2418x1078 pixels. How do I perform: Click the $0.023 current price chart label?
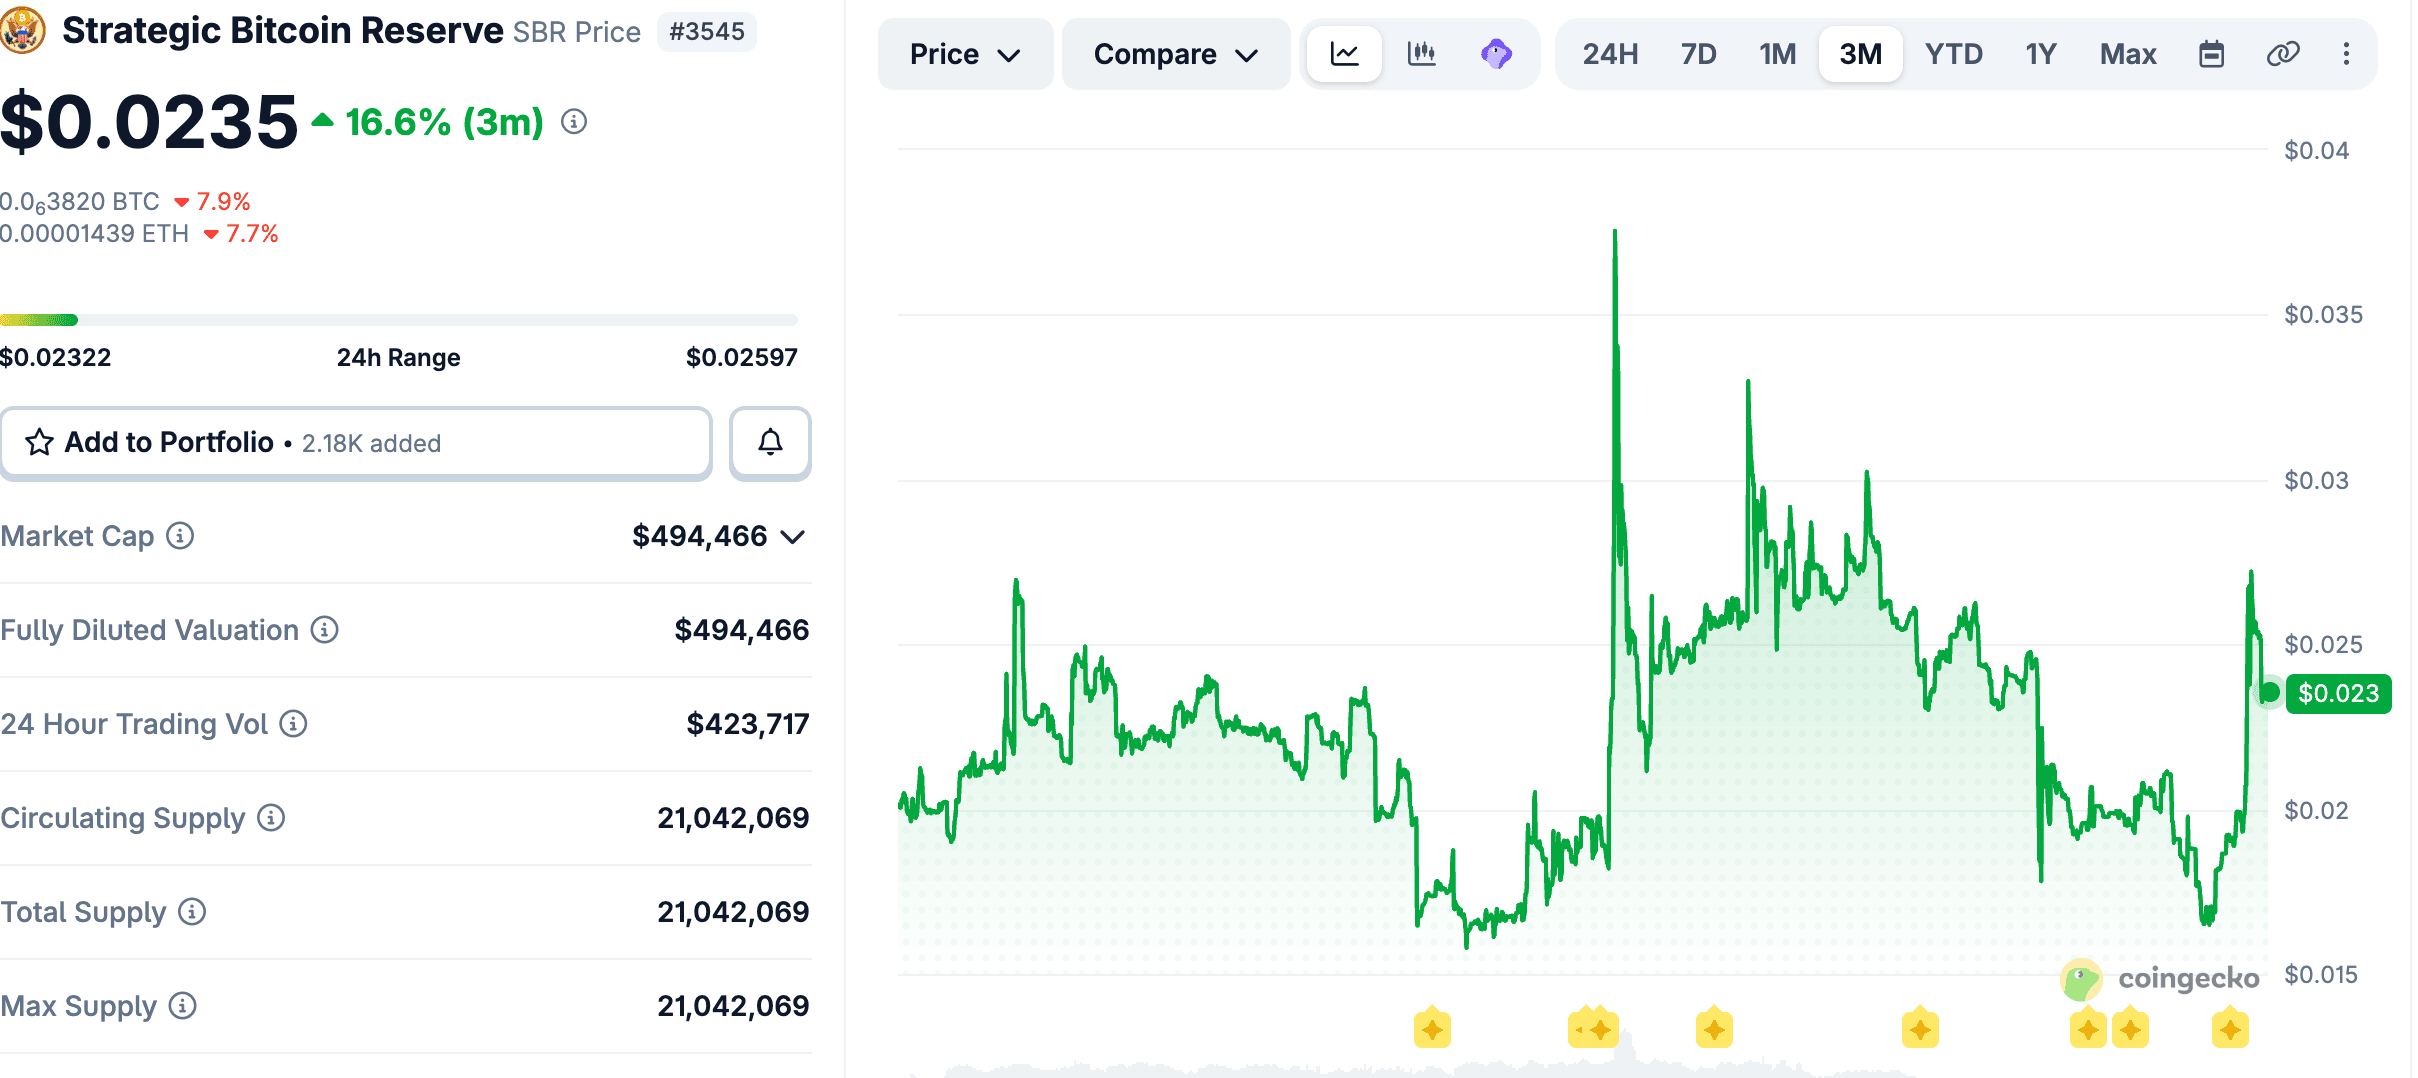(2338, 693)
